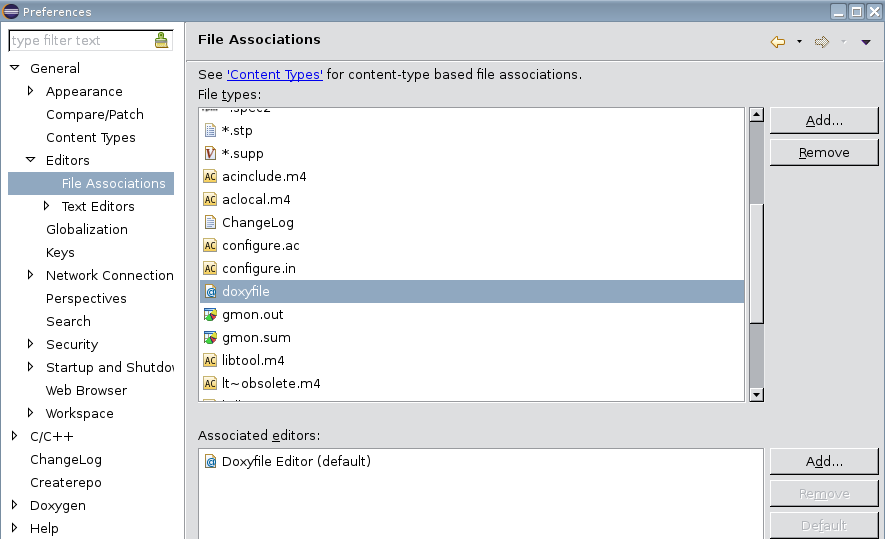
Task: Select Content Types in the tree
Action: coord(90,137)
